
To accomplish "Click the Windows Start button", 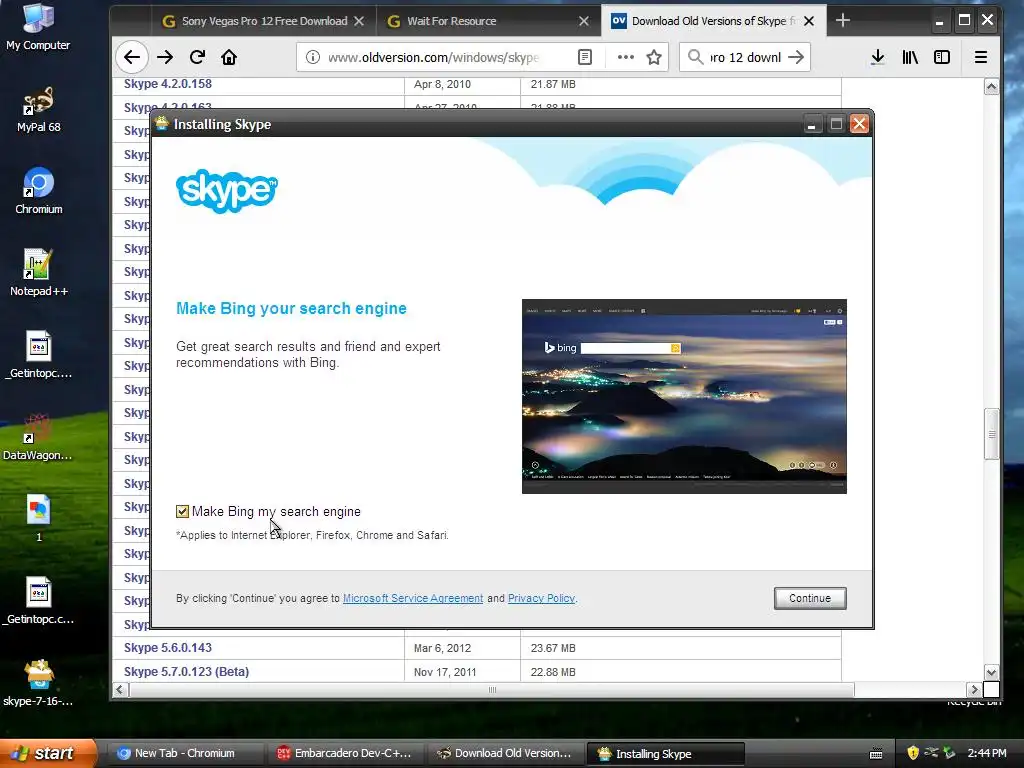I will pyautogui.click(x=48, y=753).
